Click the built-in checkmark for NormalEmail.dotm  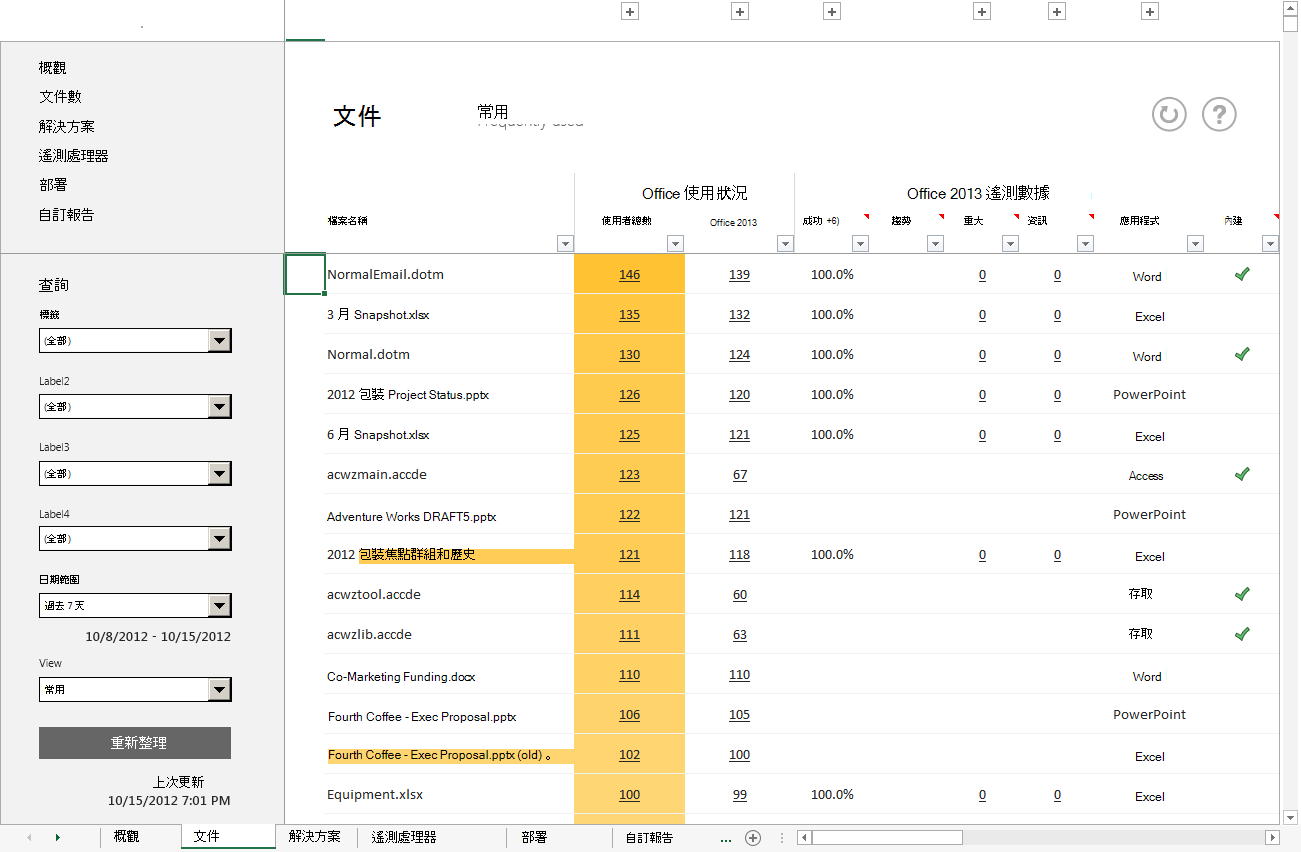coord(1242,273)
